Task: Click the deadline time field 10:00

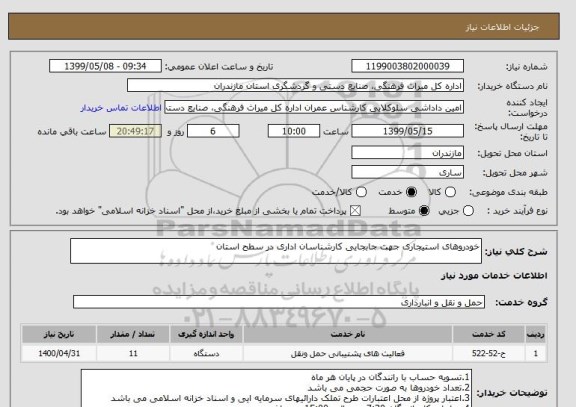Action: [294, 131]
